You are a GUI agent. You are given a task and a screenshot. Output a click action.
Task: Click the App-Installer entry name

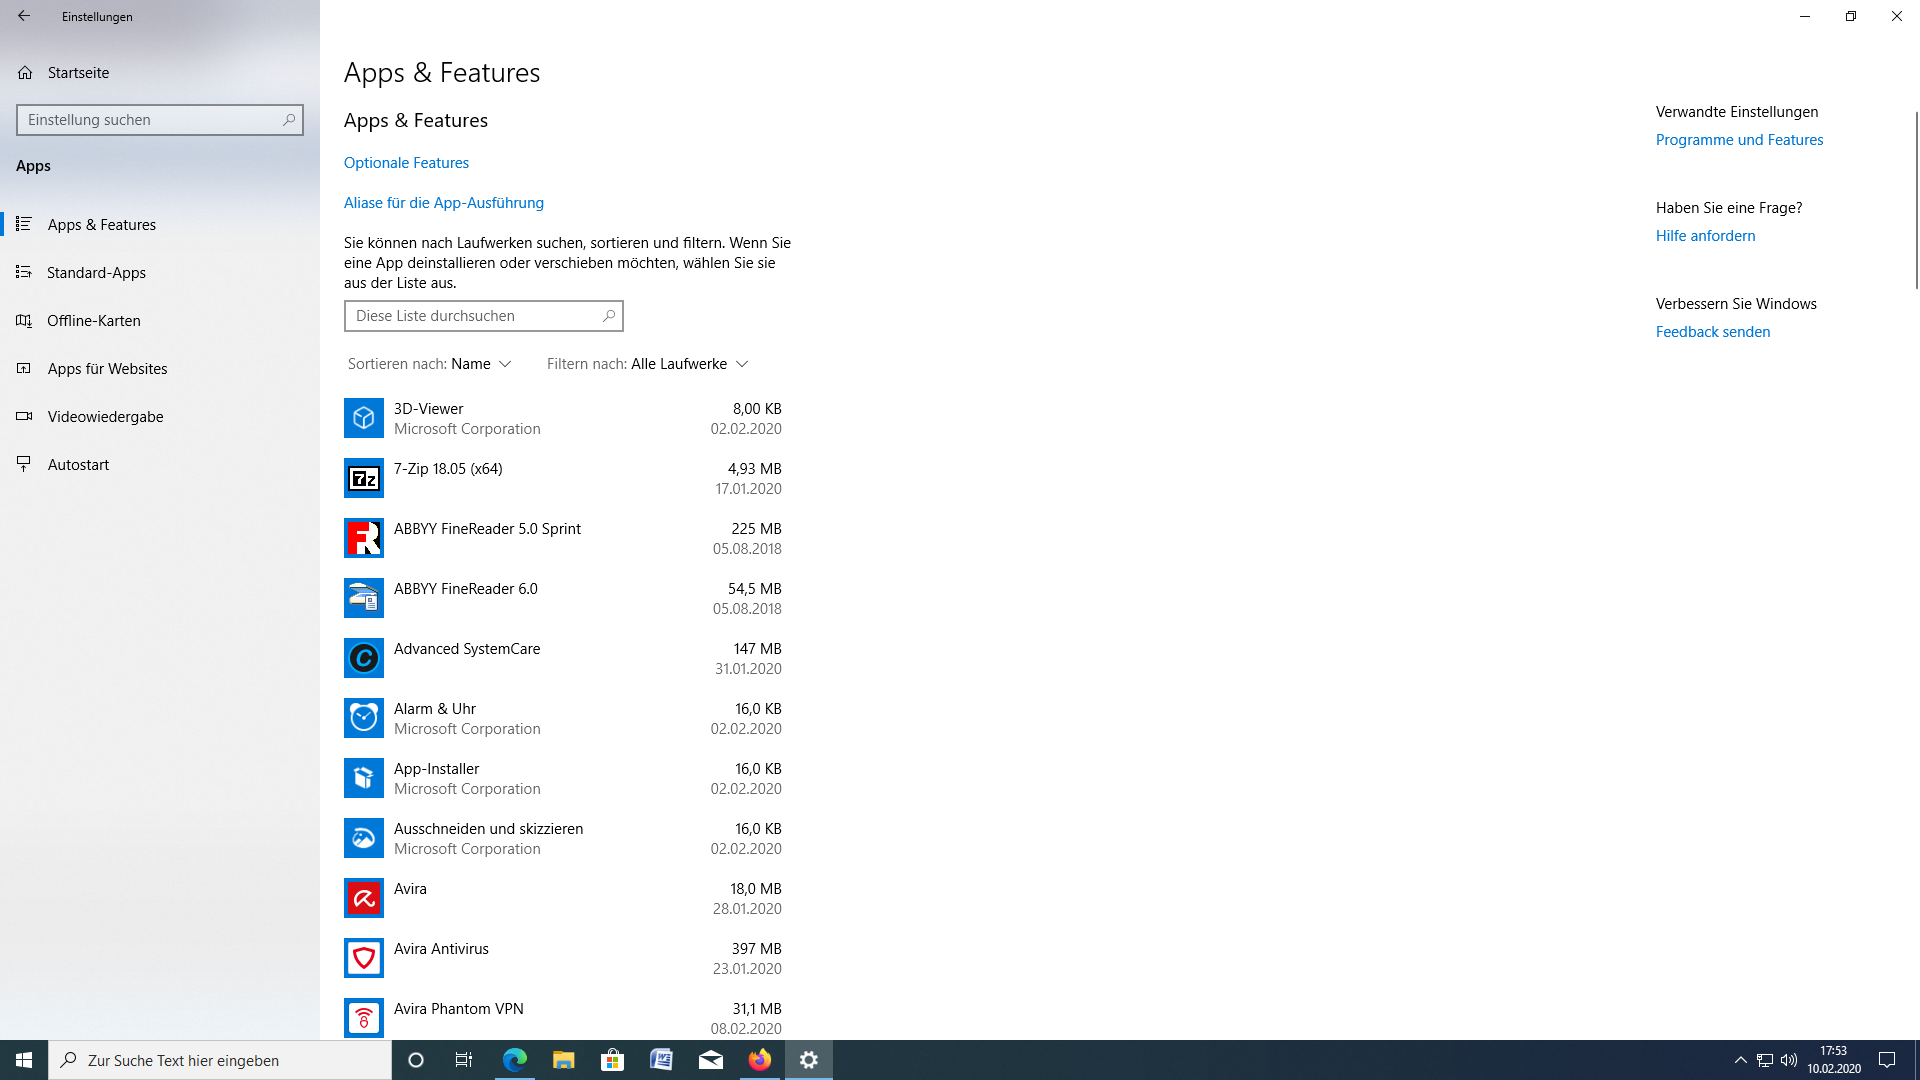[x=437, y=769]
